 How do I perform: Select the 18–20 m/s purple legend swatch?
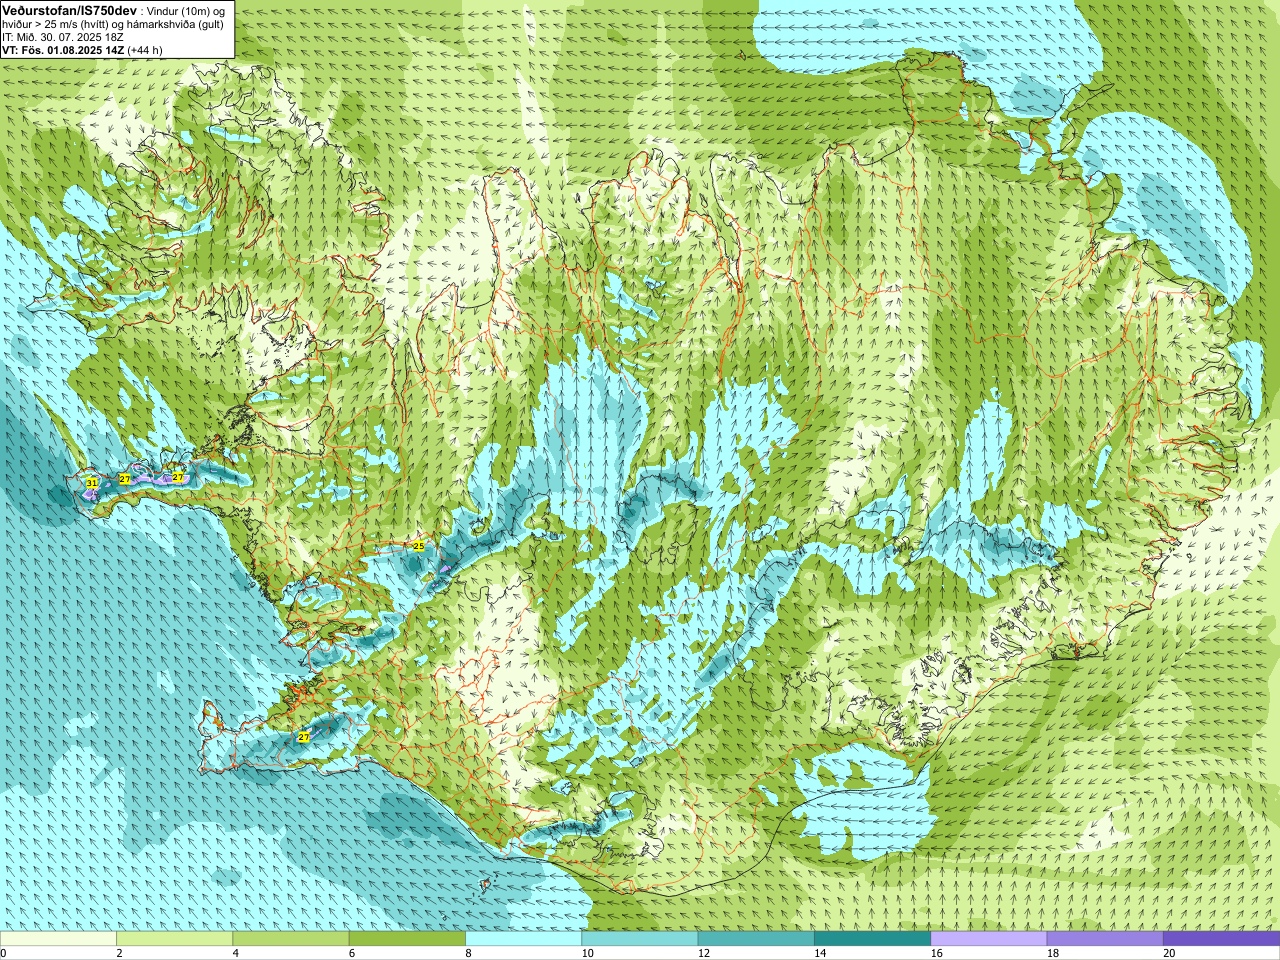(1105, 939)
